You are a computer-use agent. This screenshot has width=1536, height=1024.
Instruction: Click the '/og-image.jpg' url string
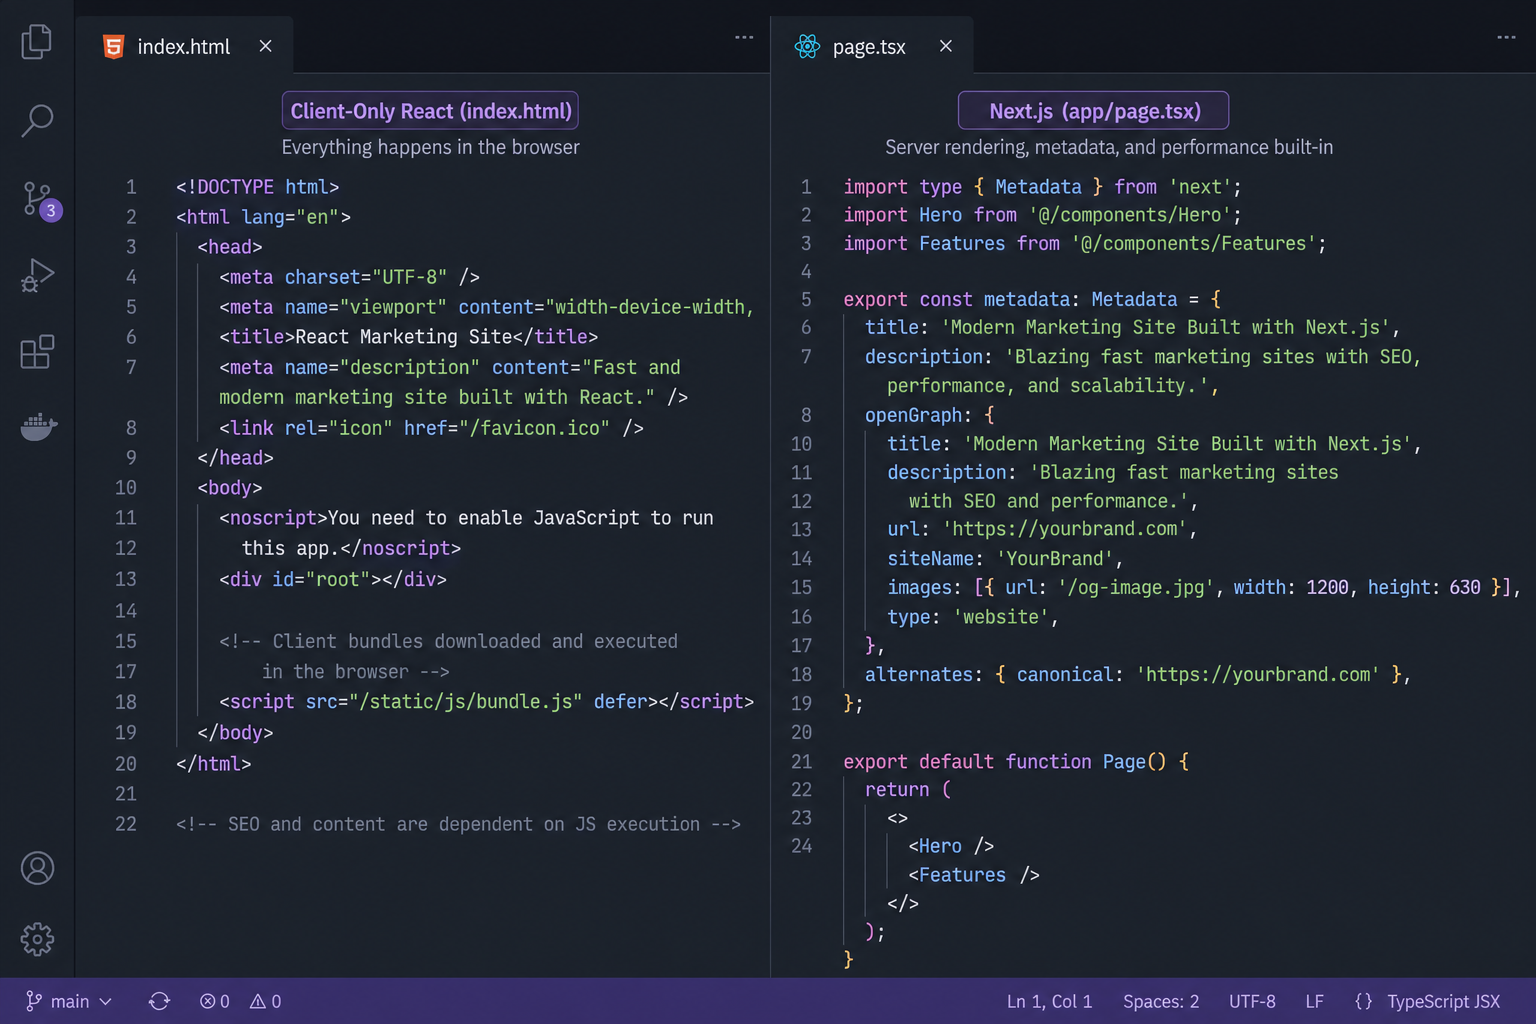click(x=1135, y=587)
